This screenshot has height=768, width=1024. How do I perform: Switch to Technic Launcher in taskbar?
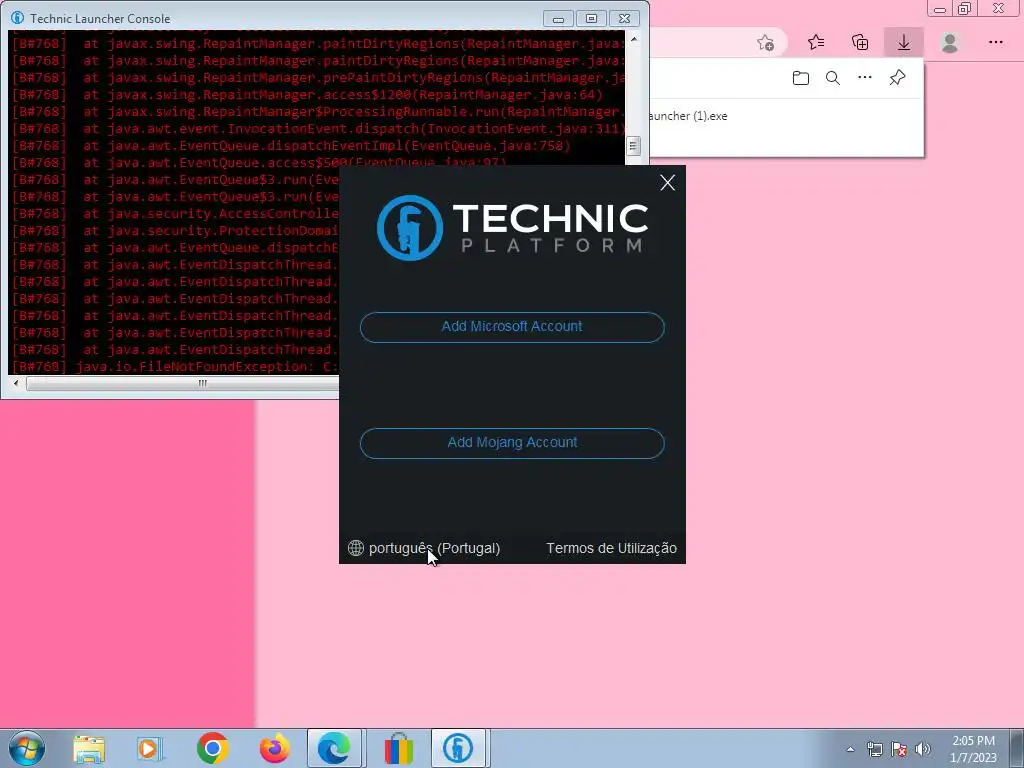[458, 748]
